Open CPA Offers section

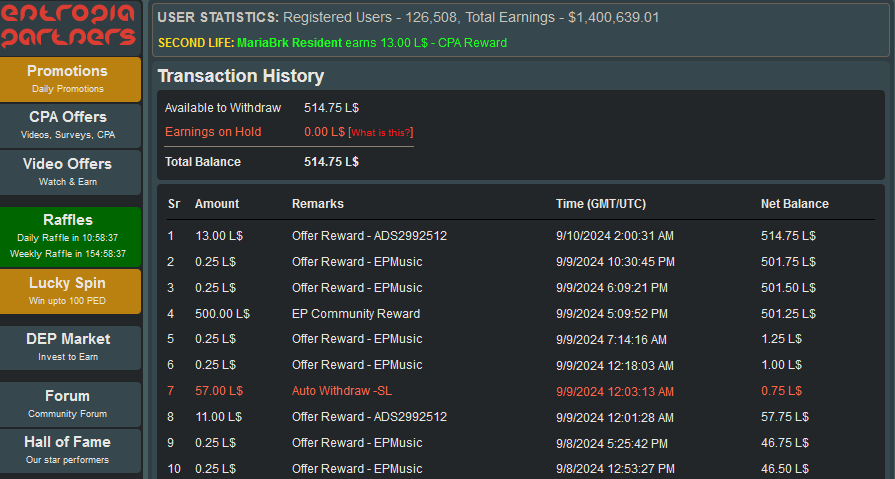[x=70, y=126]
